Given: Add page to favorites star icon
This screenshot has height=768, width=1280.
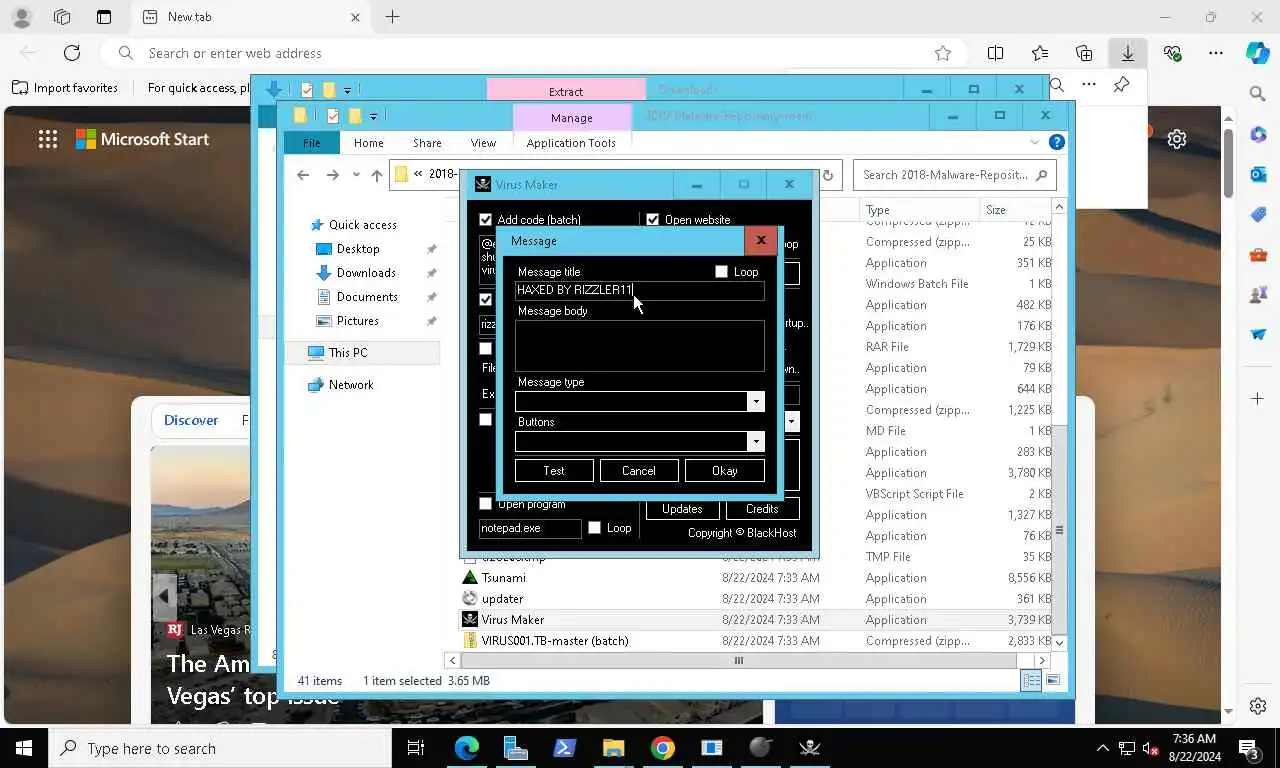Looking at the screenshot, I should click(942, 53).
